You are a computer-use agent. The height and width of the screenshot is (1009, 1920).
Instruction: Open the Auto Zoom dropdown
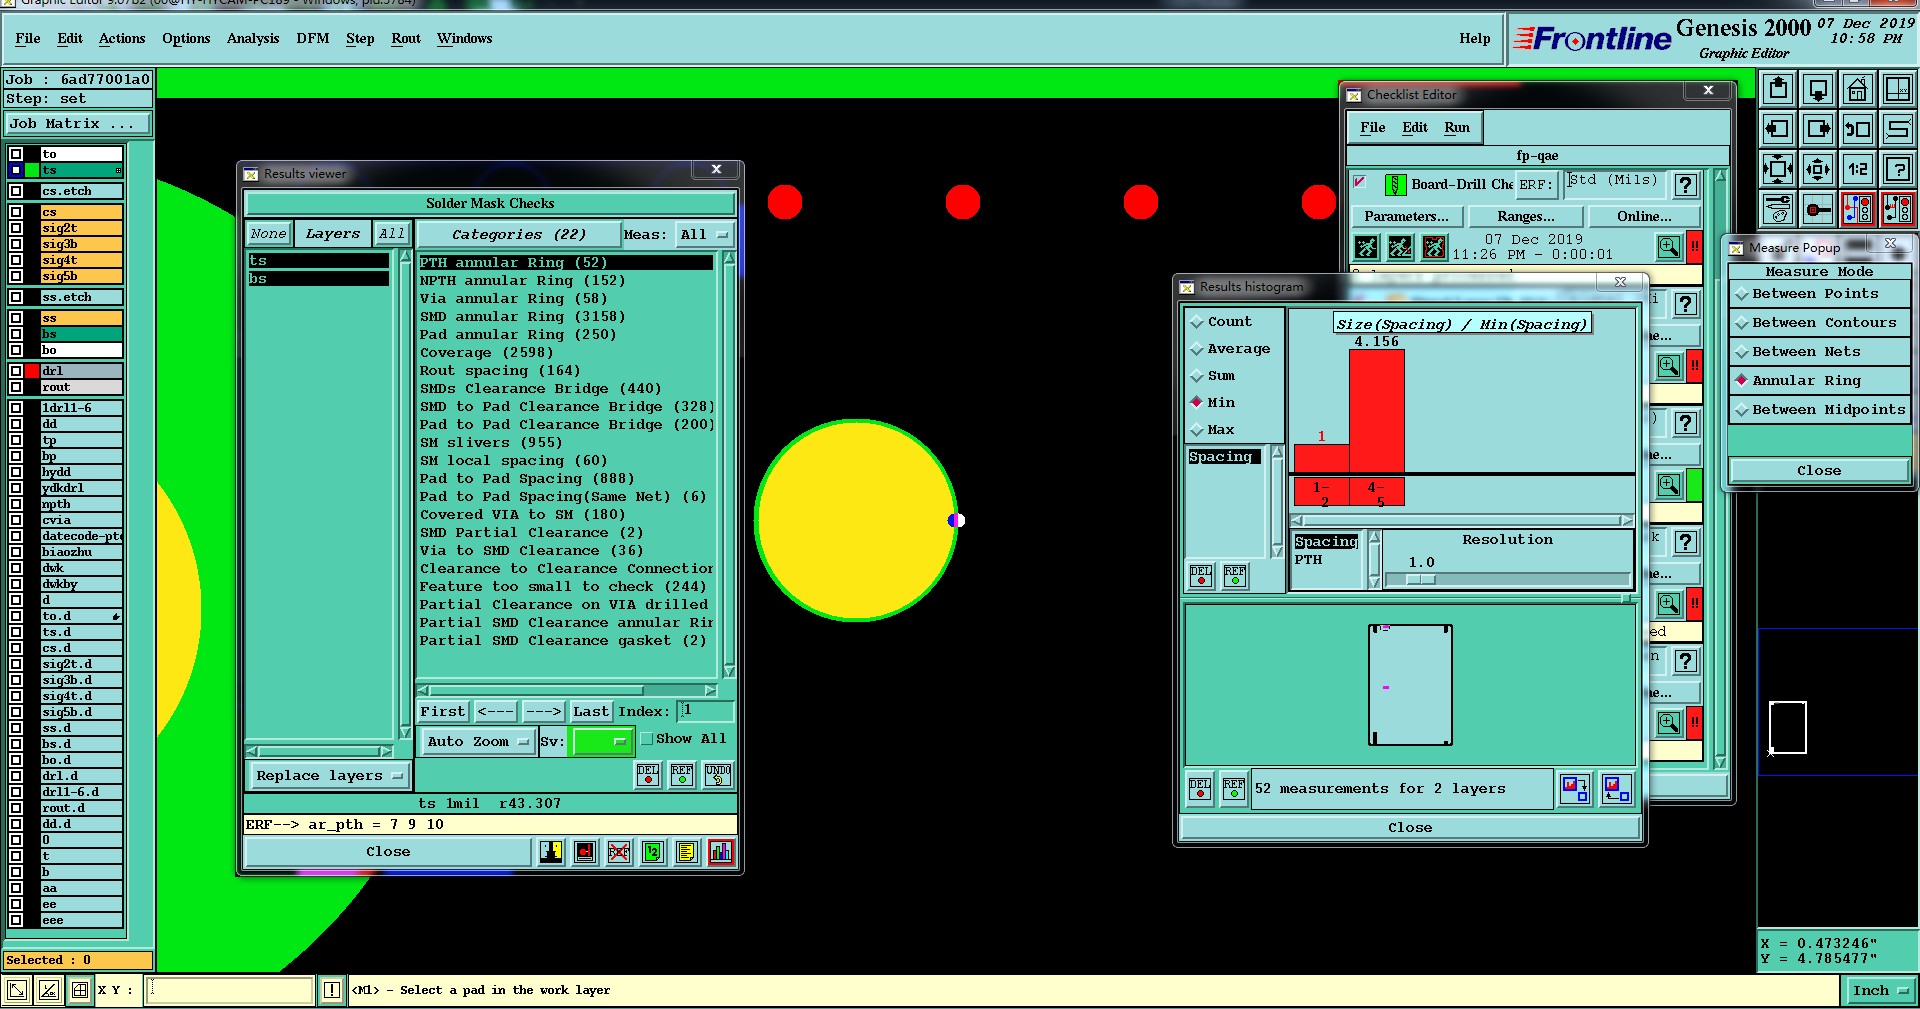pyautogui.click(x=478, y=742)
